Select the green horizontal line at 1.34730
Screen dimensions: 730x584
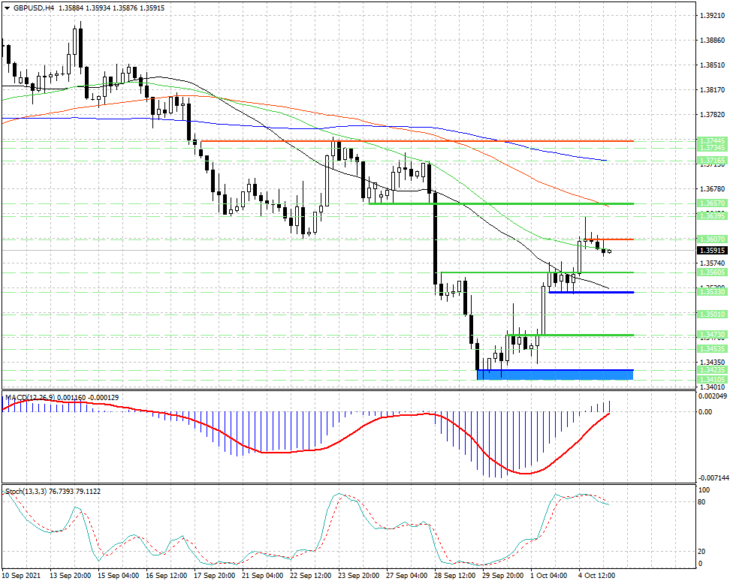(570, 335)
